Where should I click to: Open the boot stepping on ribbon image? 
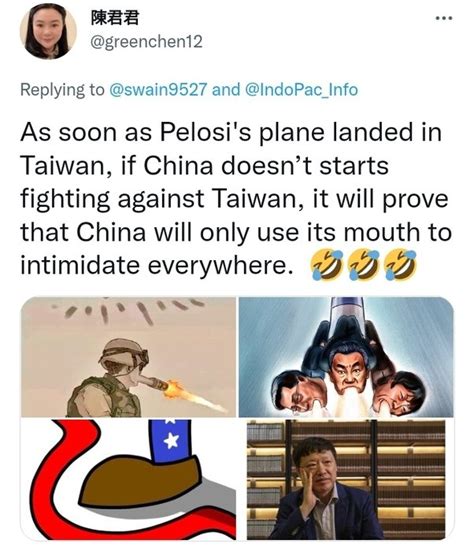pos(128,480)
